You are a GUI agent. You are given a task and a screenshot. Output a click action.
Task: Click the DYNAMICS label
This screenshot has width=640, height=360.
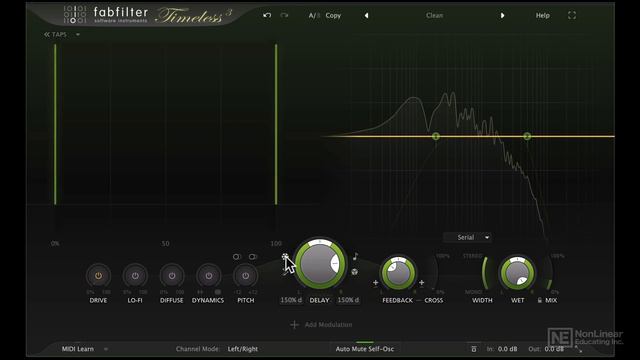208,300
